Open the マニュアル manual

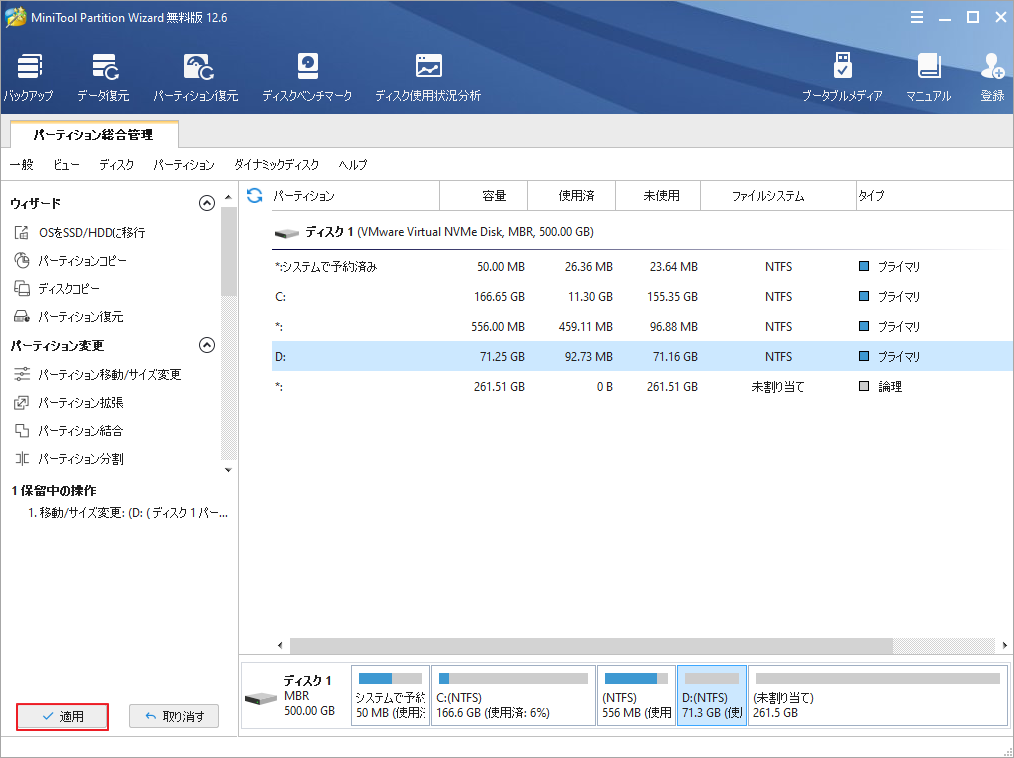tap(929, 78)
